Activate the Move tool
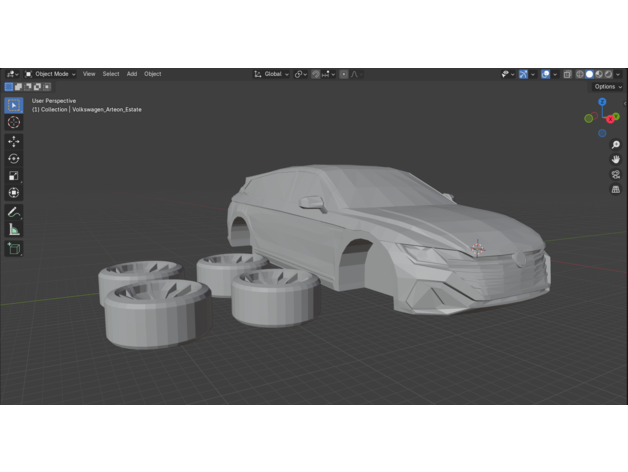 14,142
